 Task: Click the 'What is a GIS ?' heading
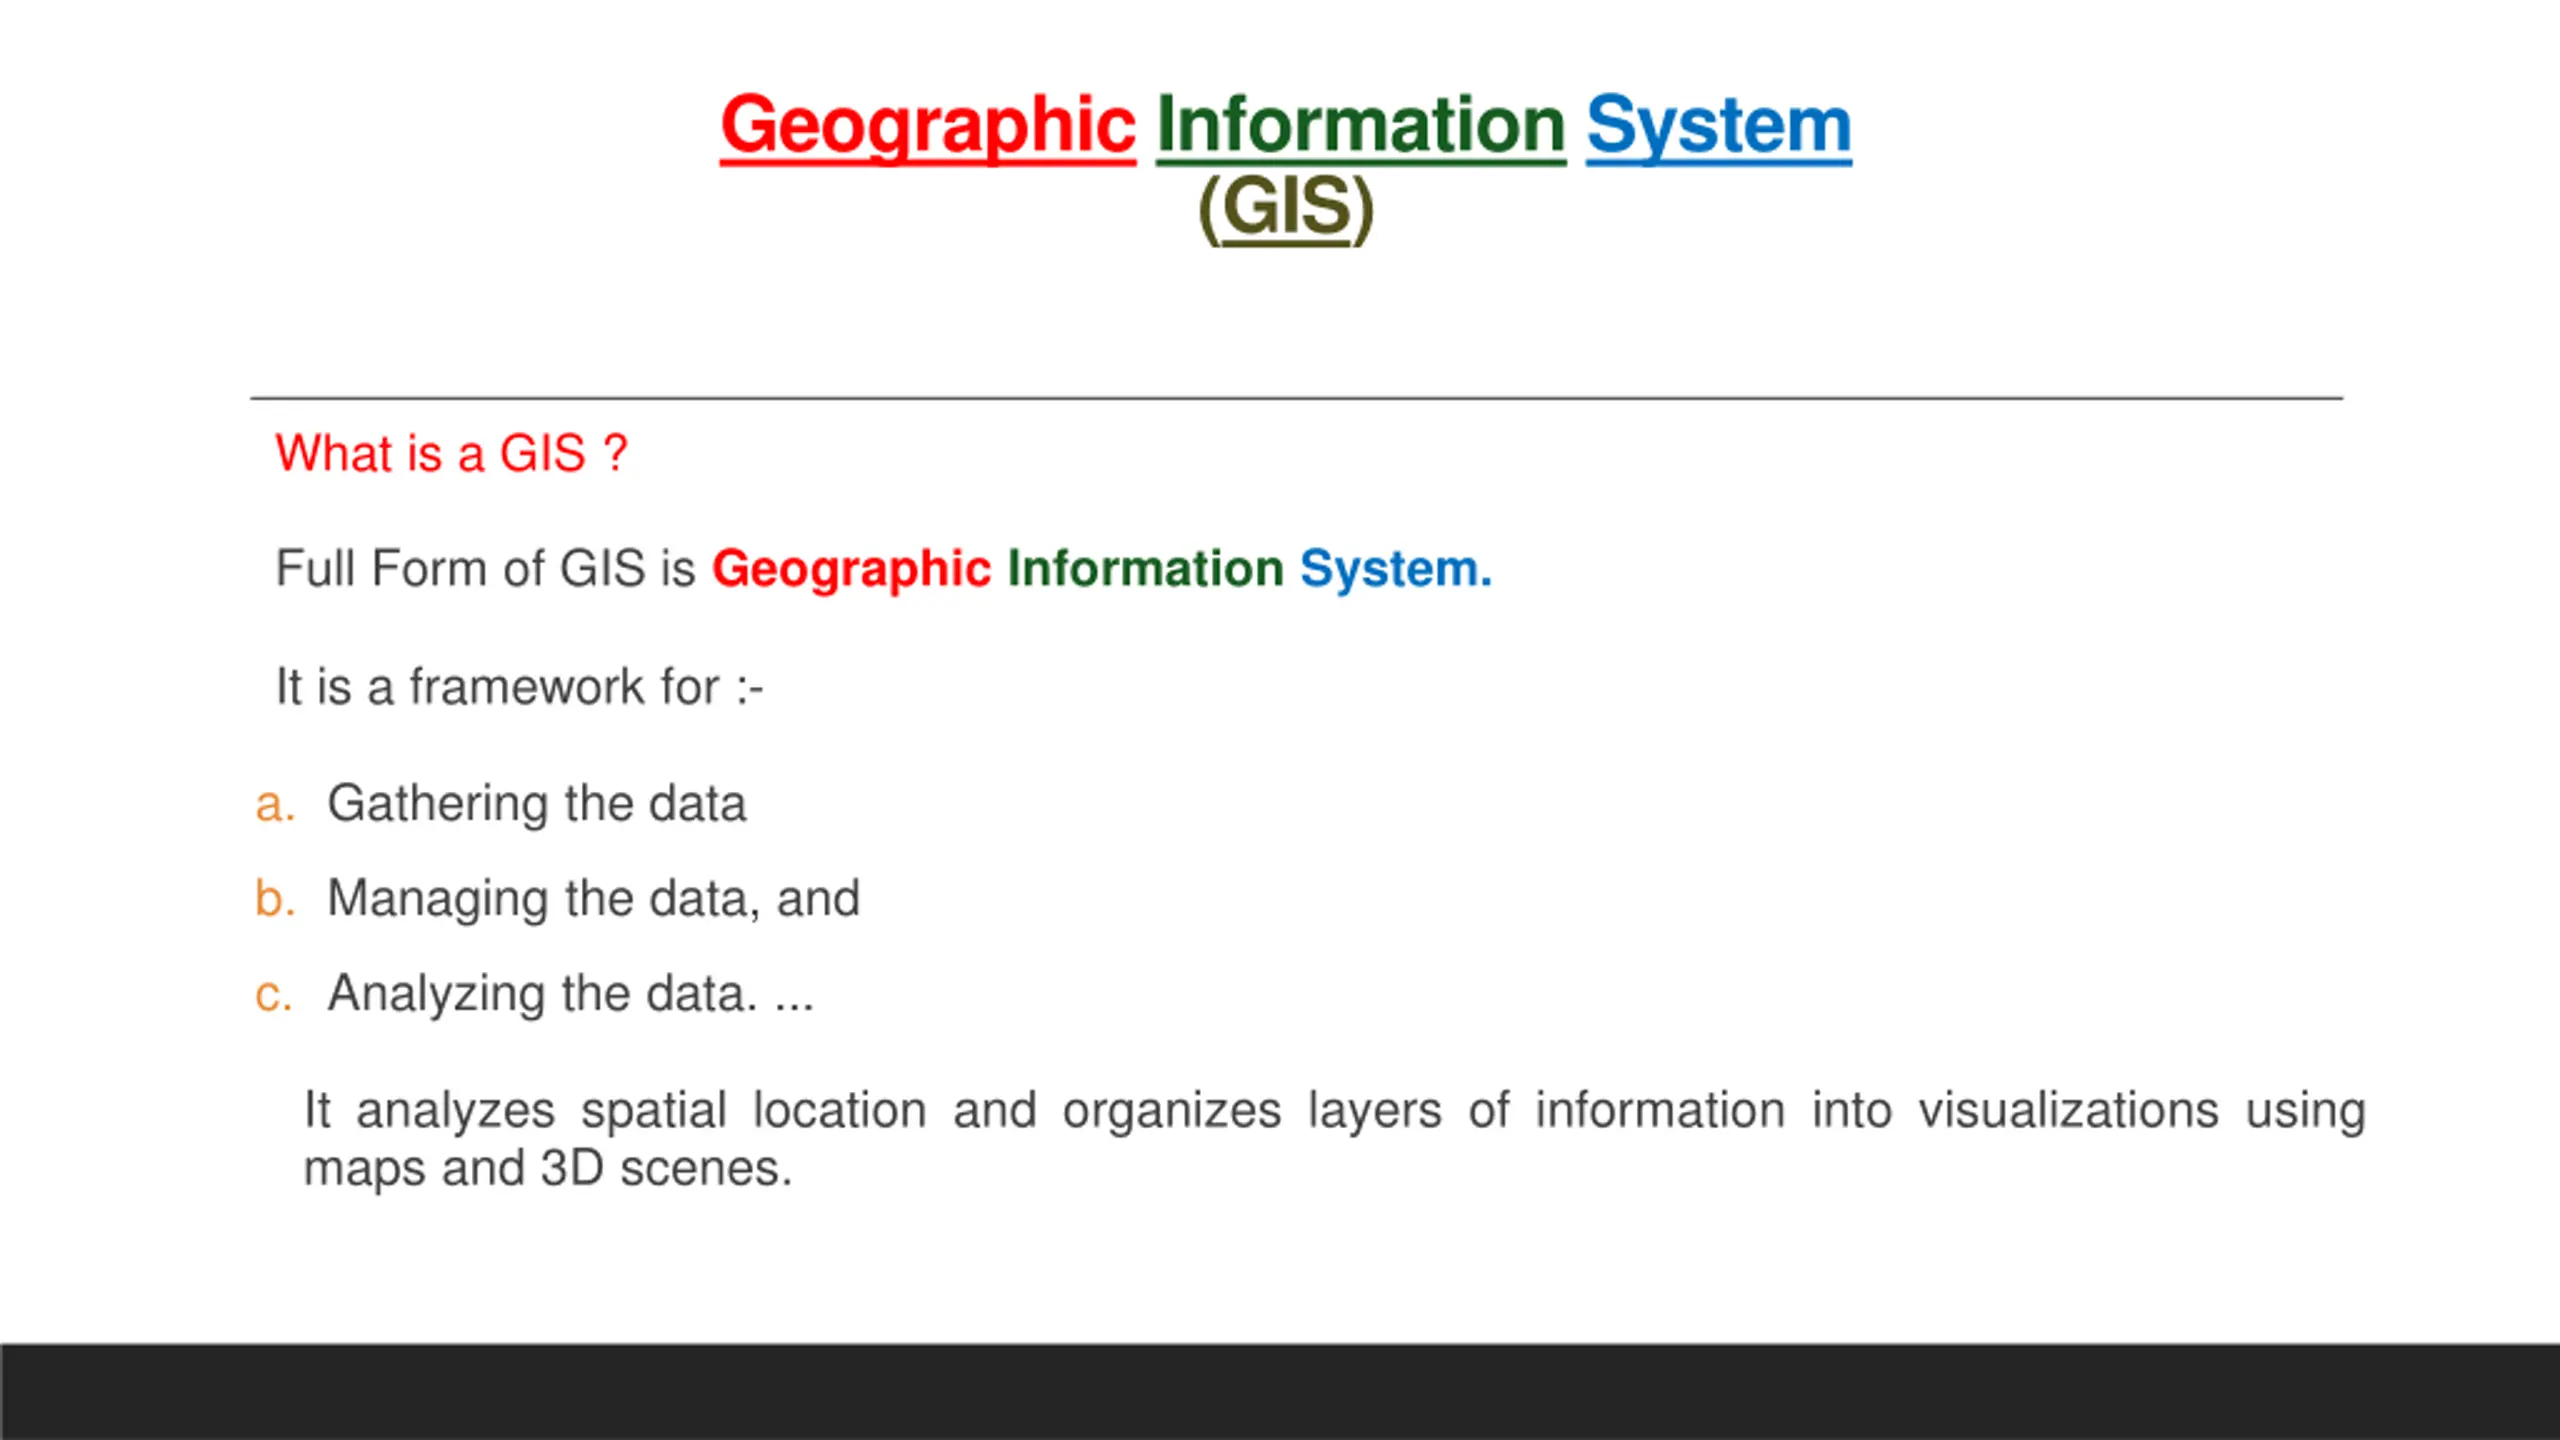[452, 453]
